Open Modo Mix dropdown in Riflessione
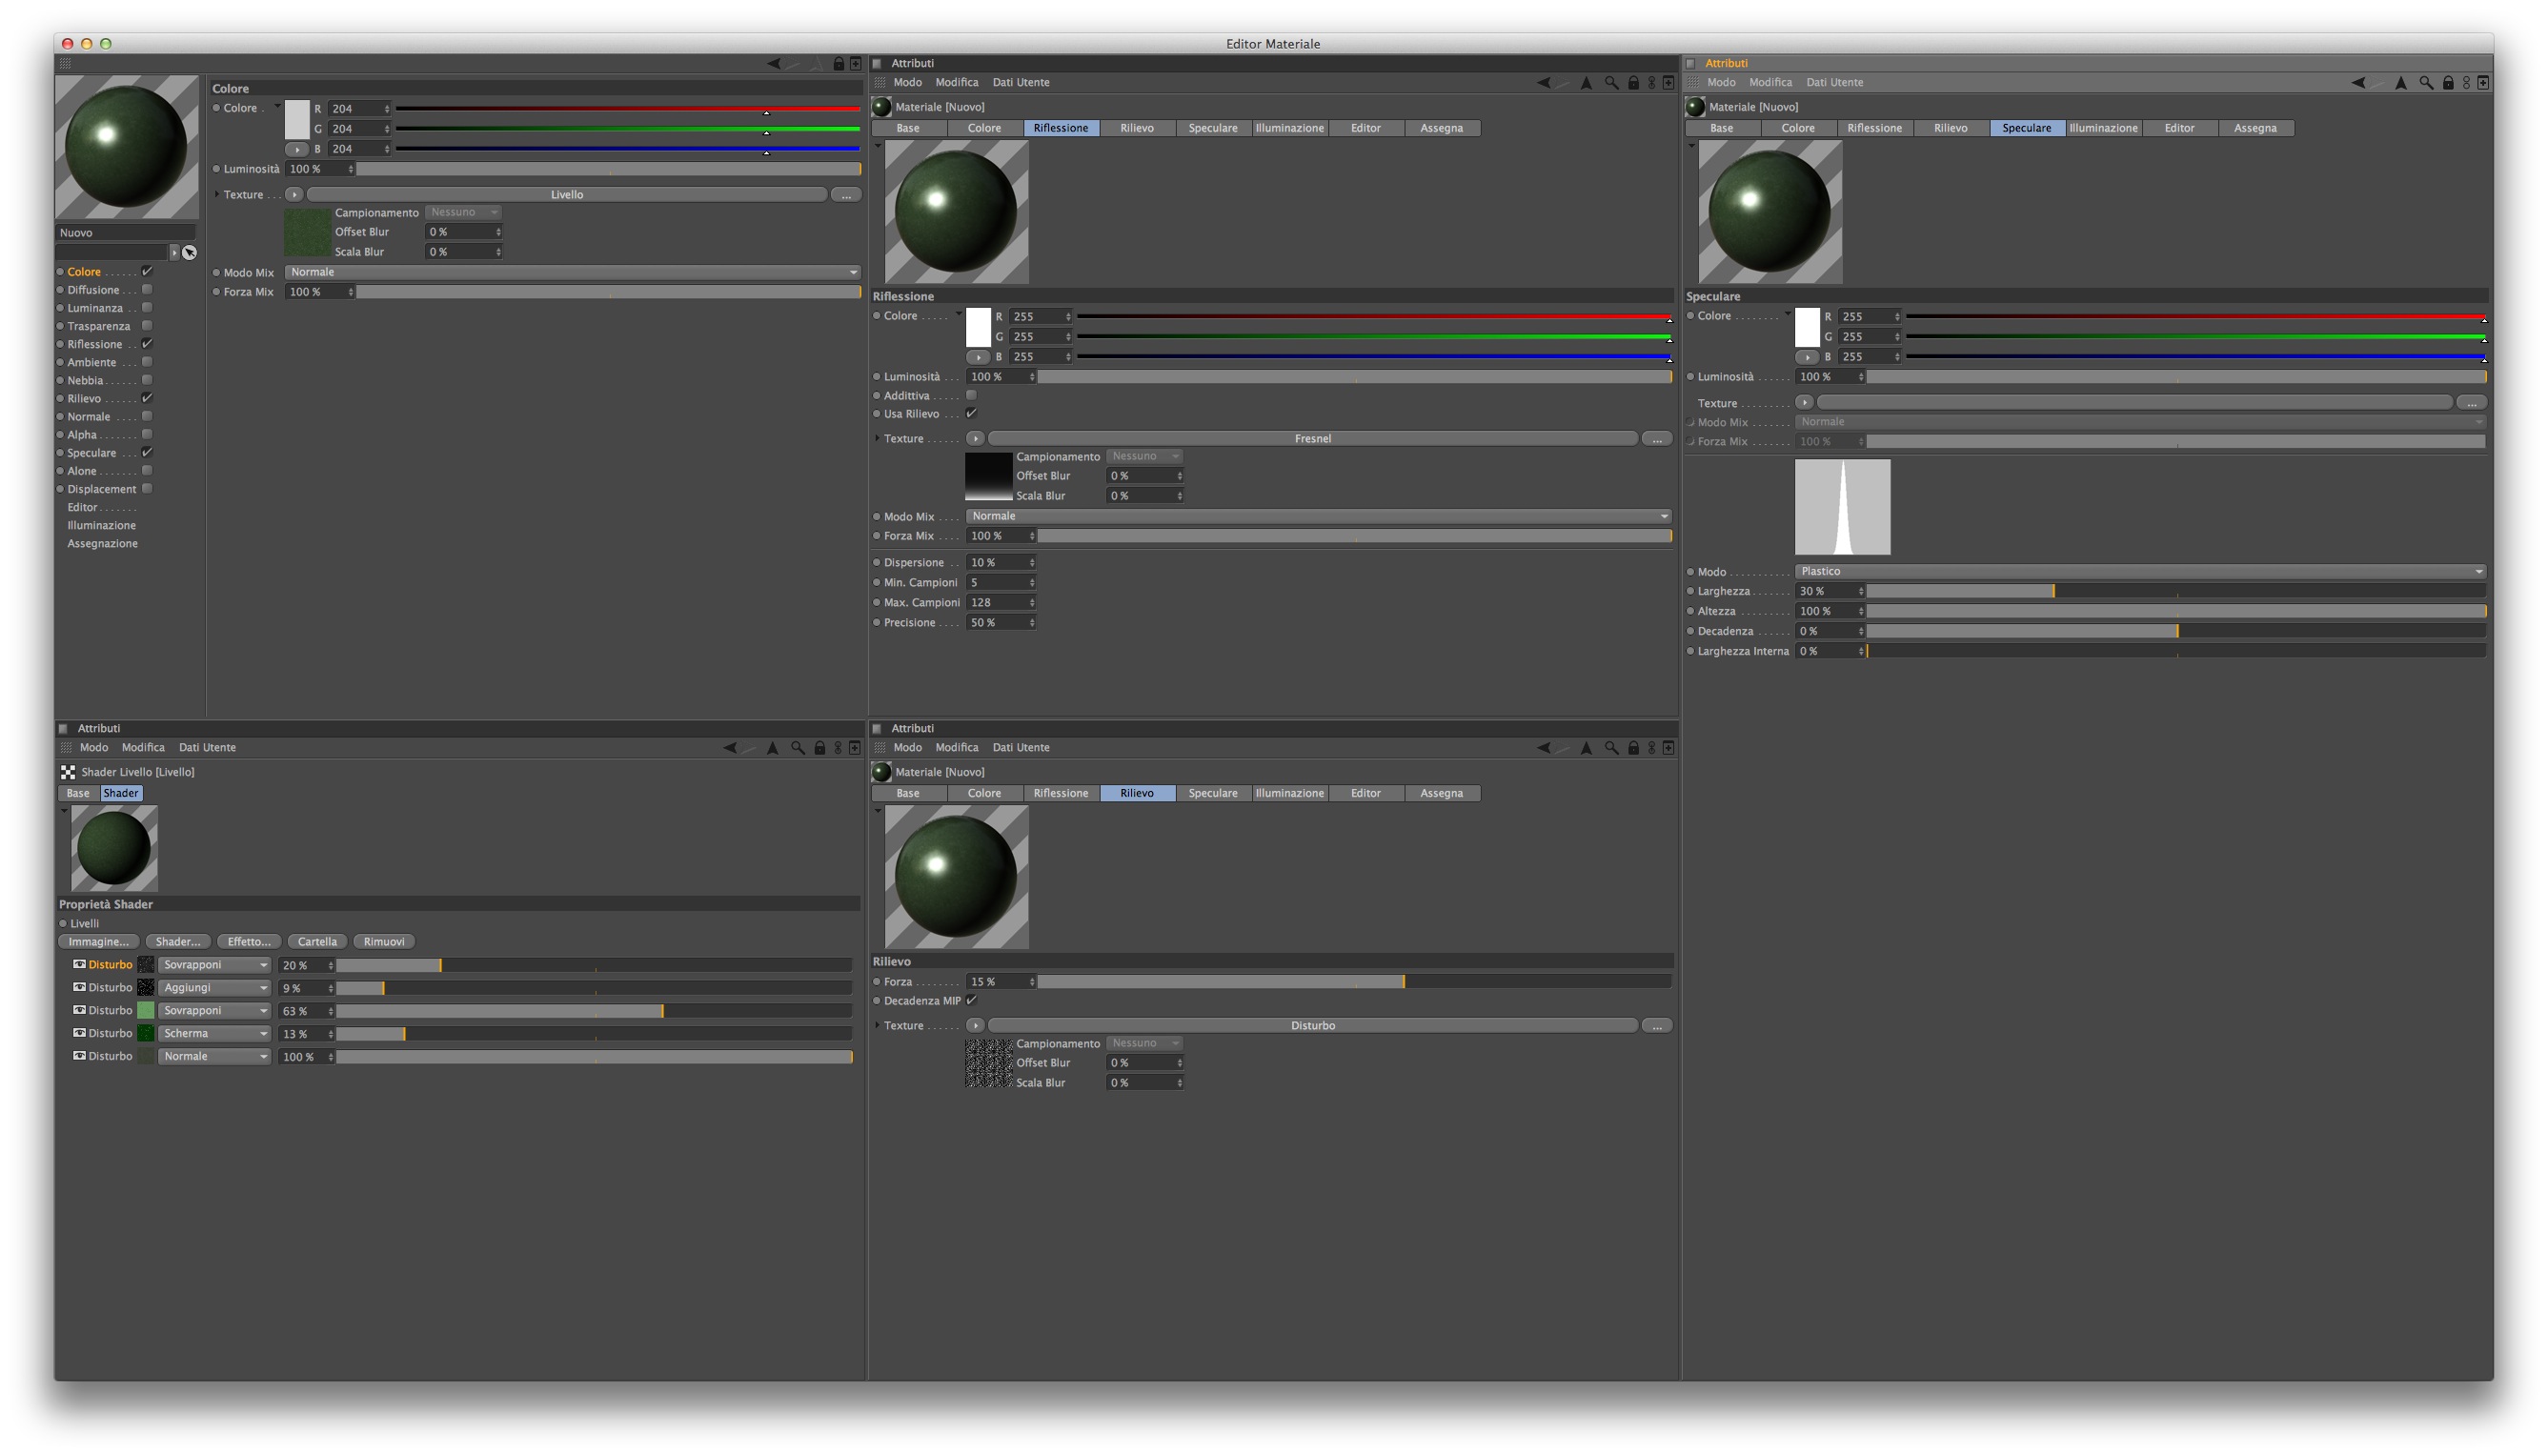Image resolution: width=2548 pixels, height=1456 pixels. pyautogui.click(x=1318, y=517)
